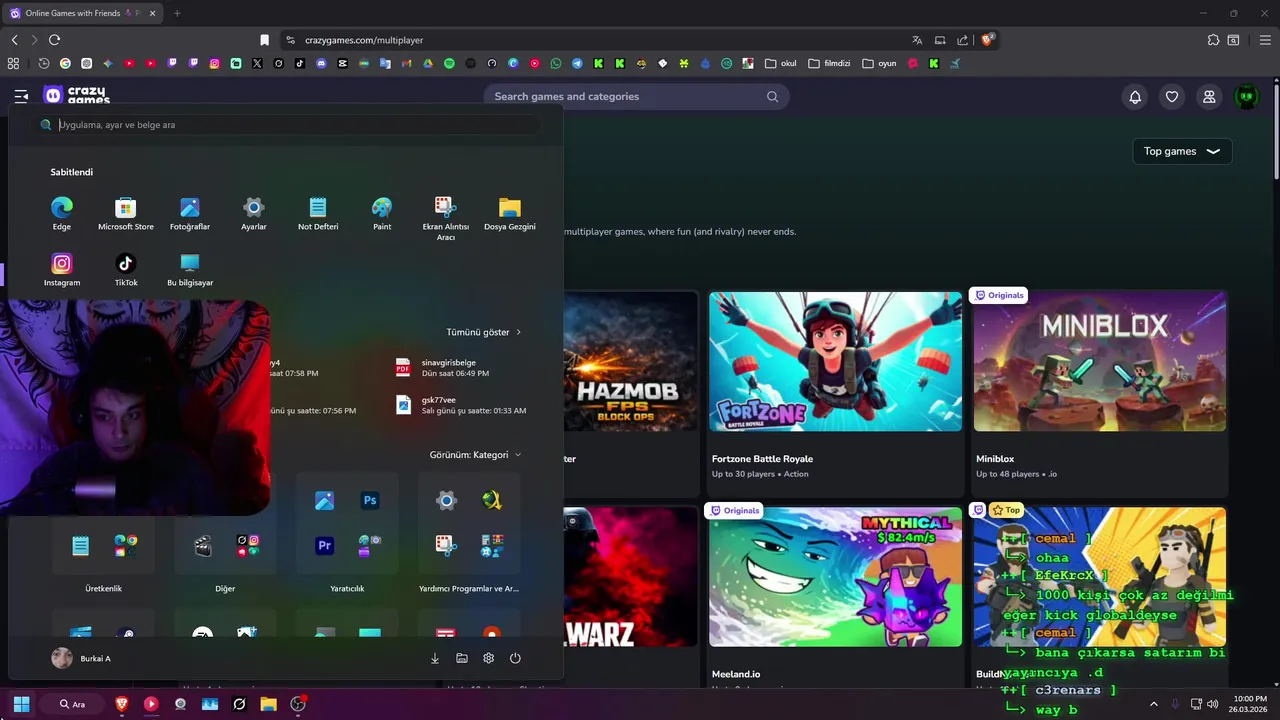This screenshot has height=720, width=1280.
Task: Open CrazyGames favorites heart icon
Action: point(1172,97)
